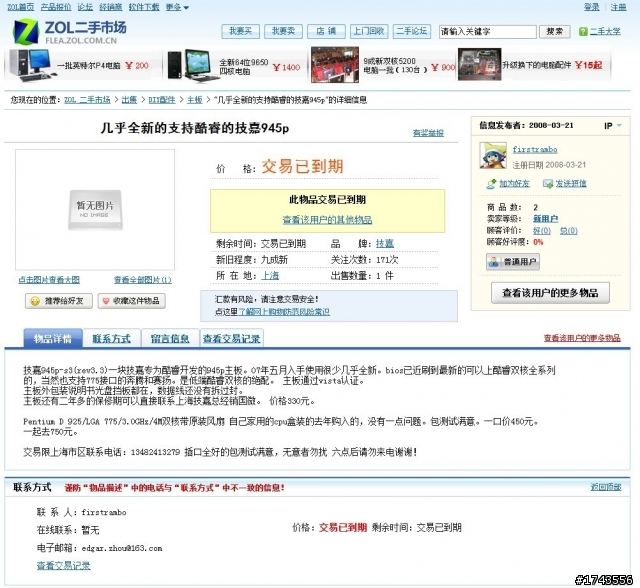Click the 二手大学 link
Screen dimensions: 640x588
pyautogui.click(x=605, y=31)
